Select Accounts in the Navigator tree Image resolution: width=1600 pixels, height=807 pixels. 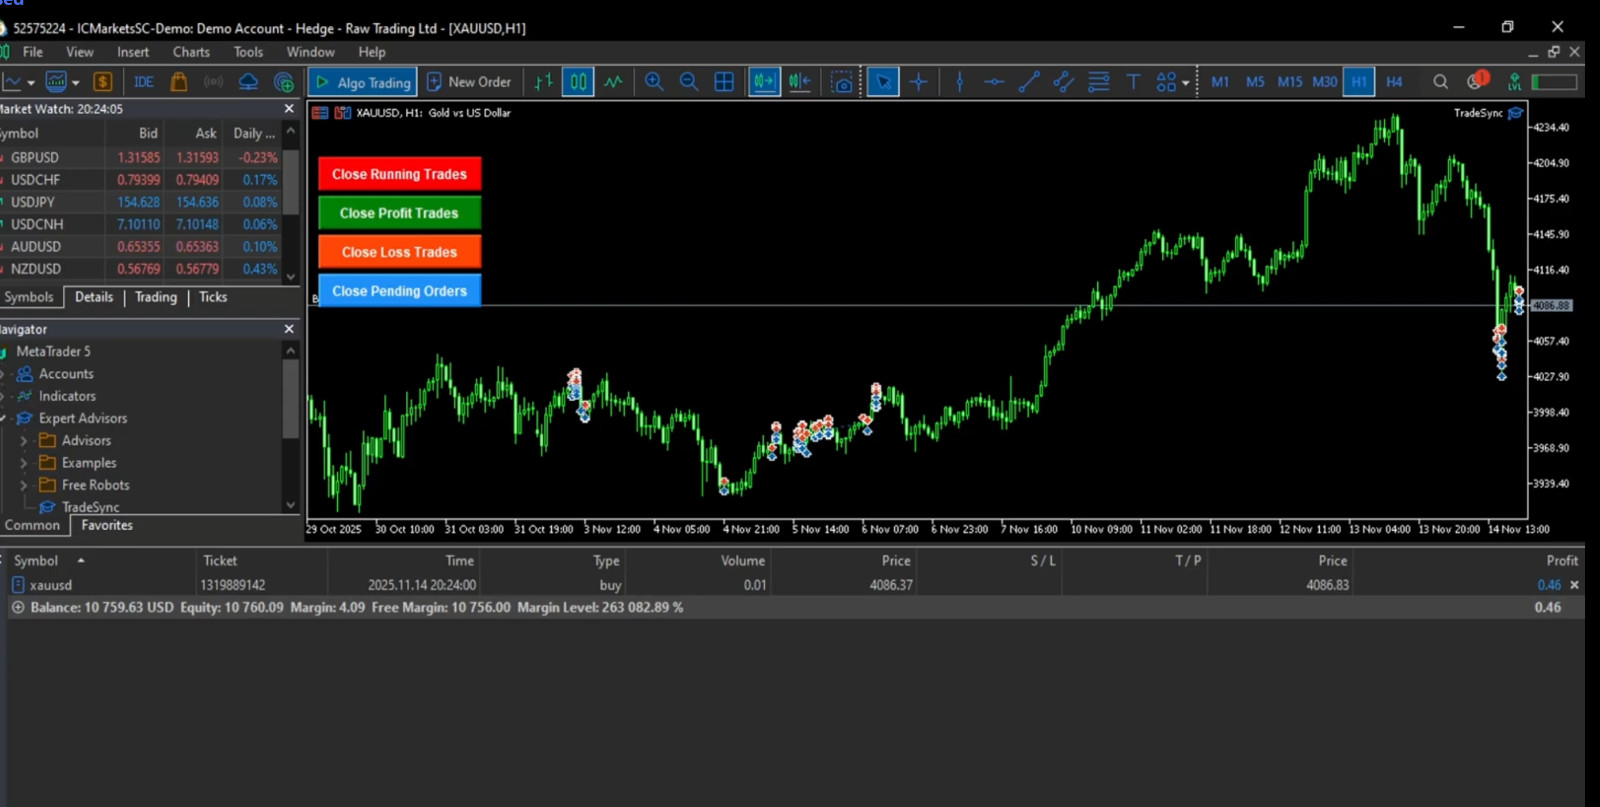tap(66, 374)
